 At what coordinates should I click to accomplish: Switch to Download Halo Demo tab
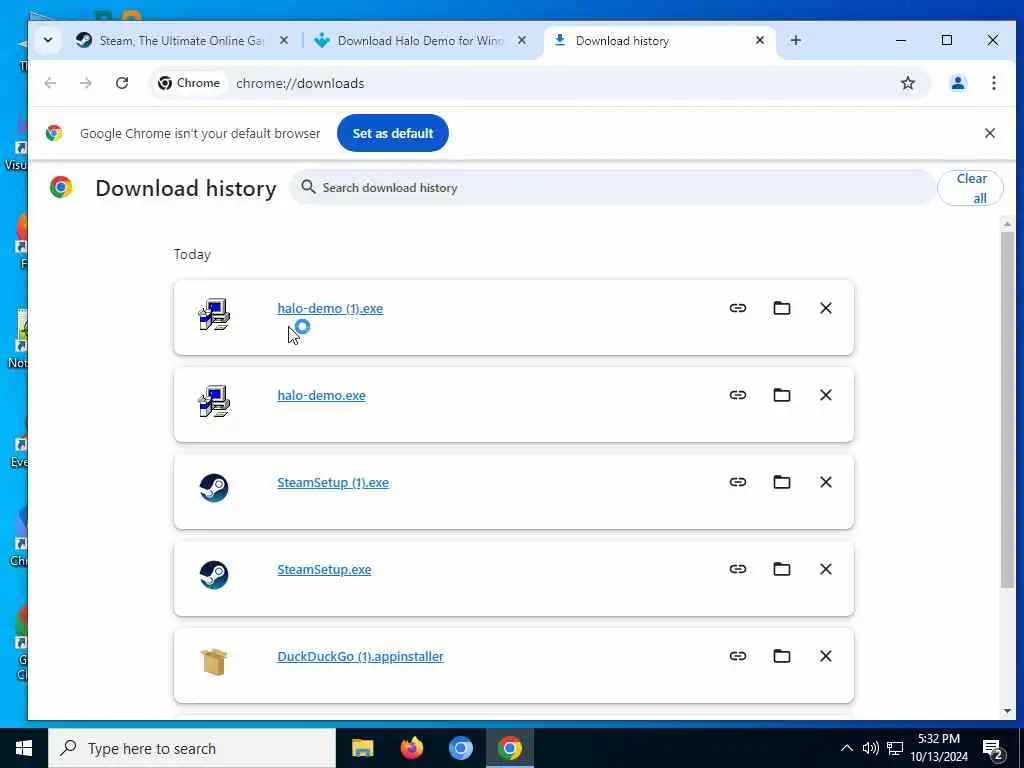coord(418,40)
